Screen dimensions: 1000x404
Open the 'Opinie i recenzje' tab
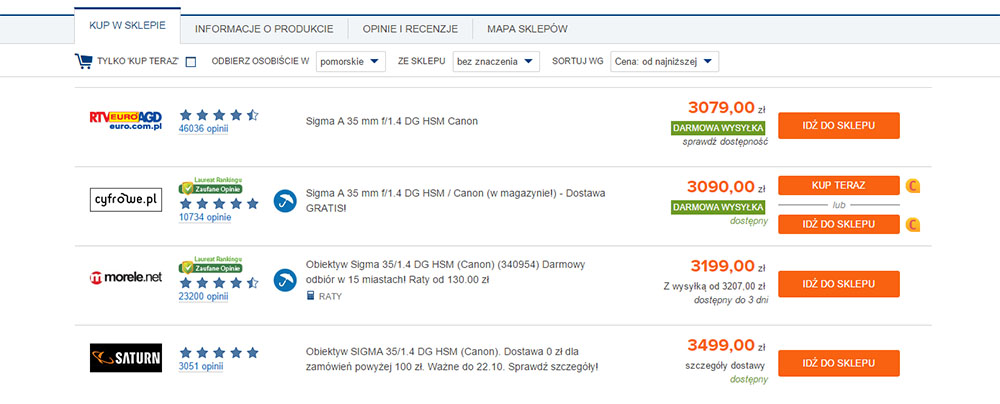pyautogui.click(x=410, y=29)
